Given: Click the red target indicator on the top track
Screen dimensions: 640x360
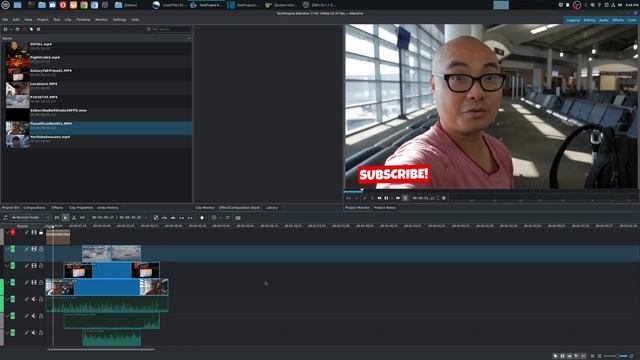Looking at the screenshot, I should point(13,232).
